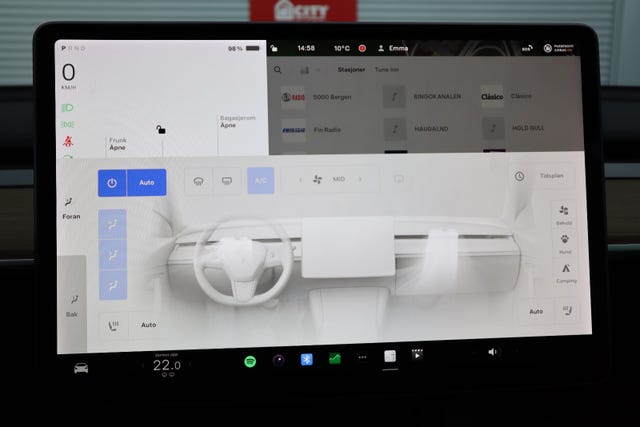Select the Bak rear climate tab
640x427 pixels.
pyautogui.click(x=72, y=306)
